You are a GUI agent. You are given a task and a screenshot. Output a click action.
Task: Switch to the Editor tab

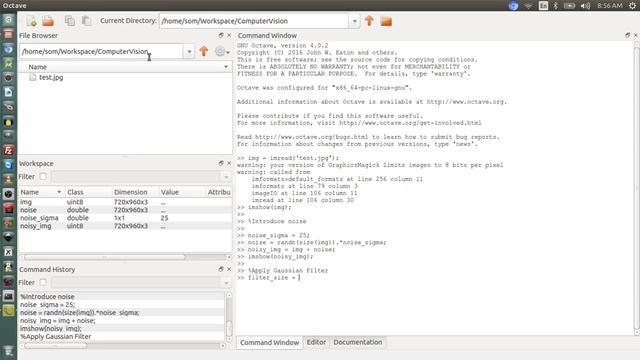pos(316,342)
